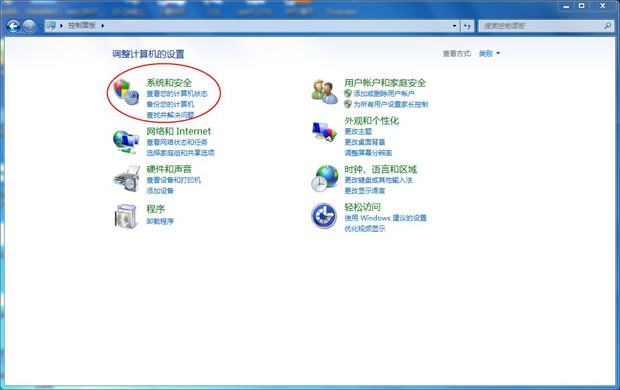Open the 系统和安全 heading link
The width and height of the screenshot is (620, 390).
[x=169, y=83]
